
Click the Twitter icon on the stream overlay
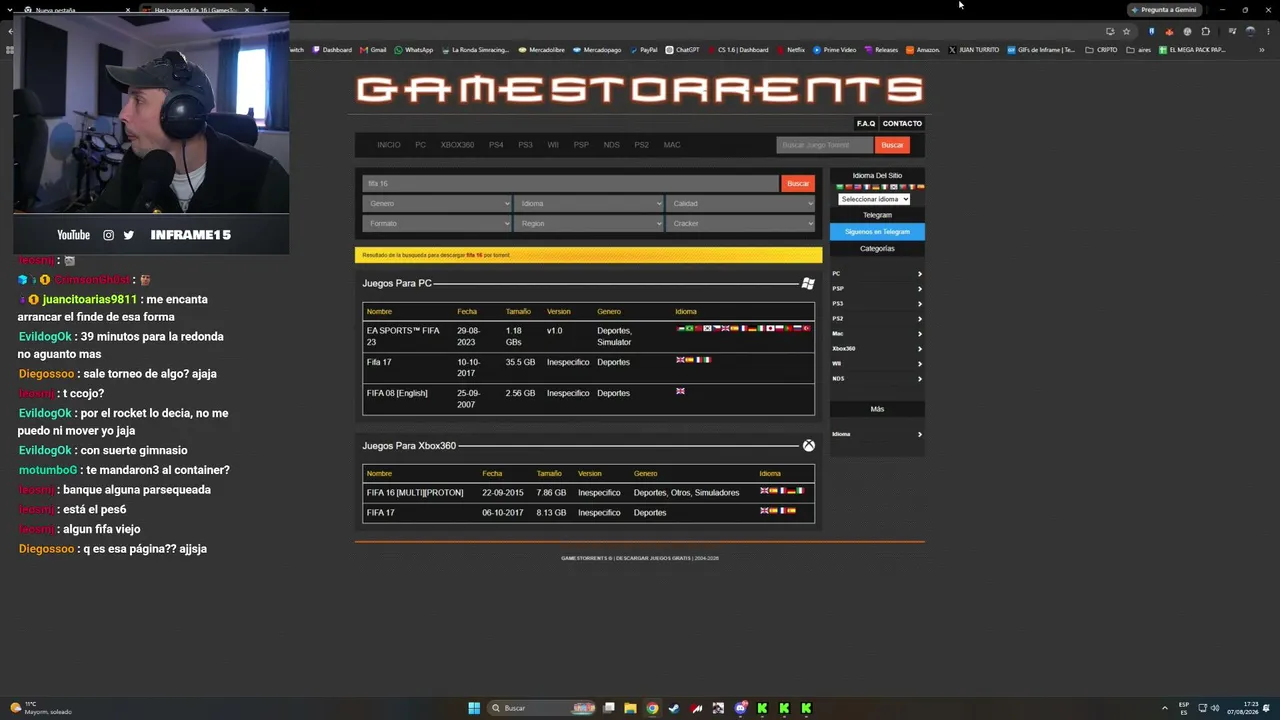point(128,235)
